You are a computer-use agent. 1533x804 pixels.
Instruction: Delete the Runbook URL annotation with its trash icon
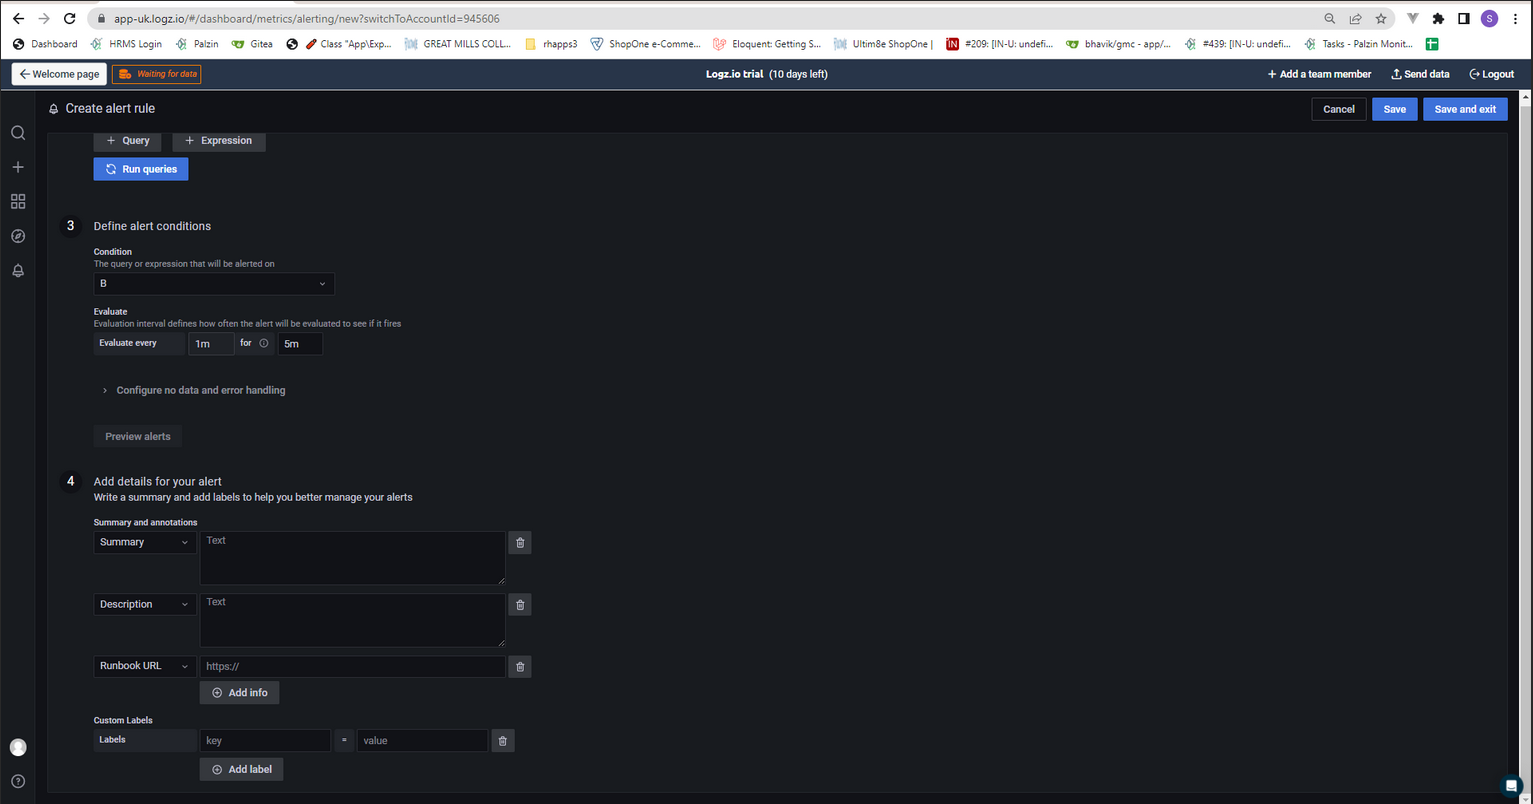(520, 666)
